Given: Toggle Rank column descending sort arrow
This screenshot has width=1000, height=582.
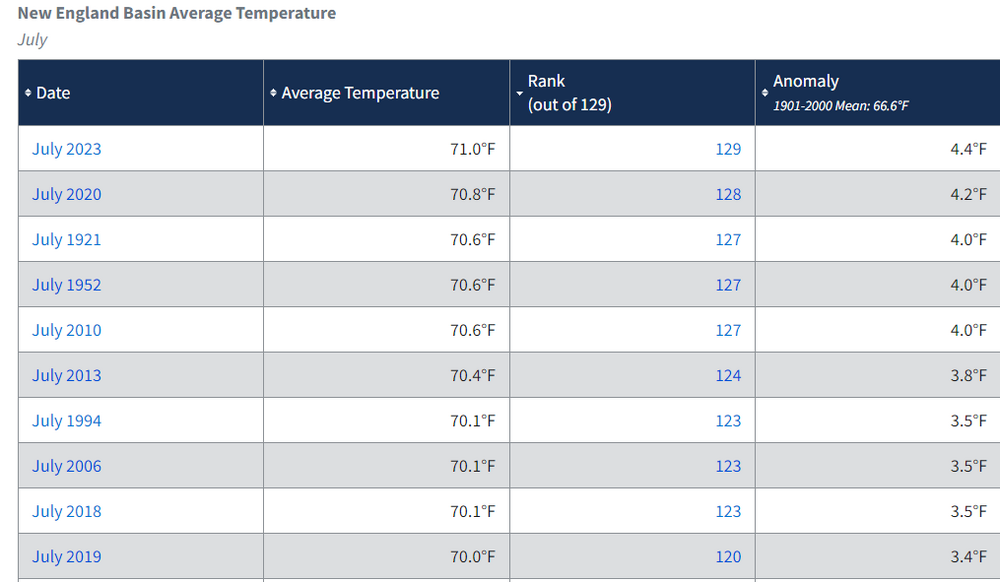Looking at the screenshot, I should click(520, 94).
